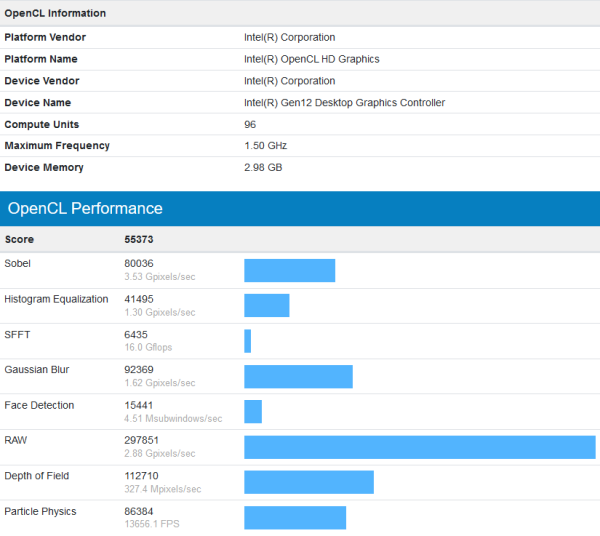
Task: Click the Depth of Field bar
Action: [309, 482]
